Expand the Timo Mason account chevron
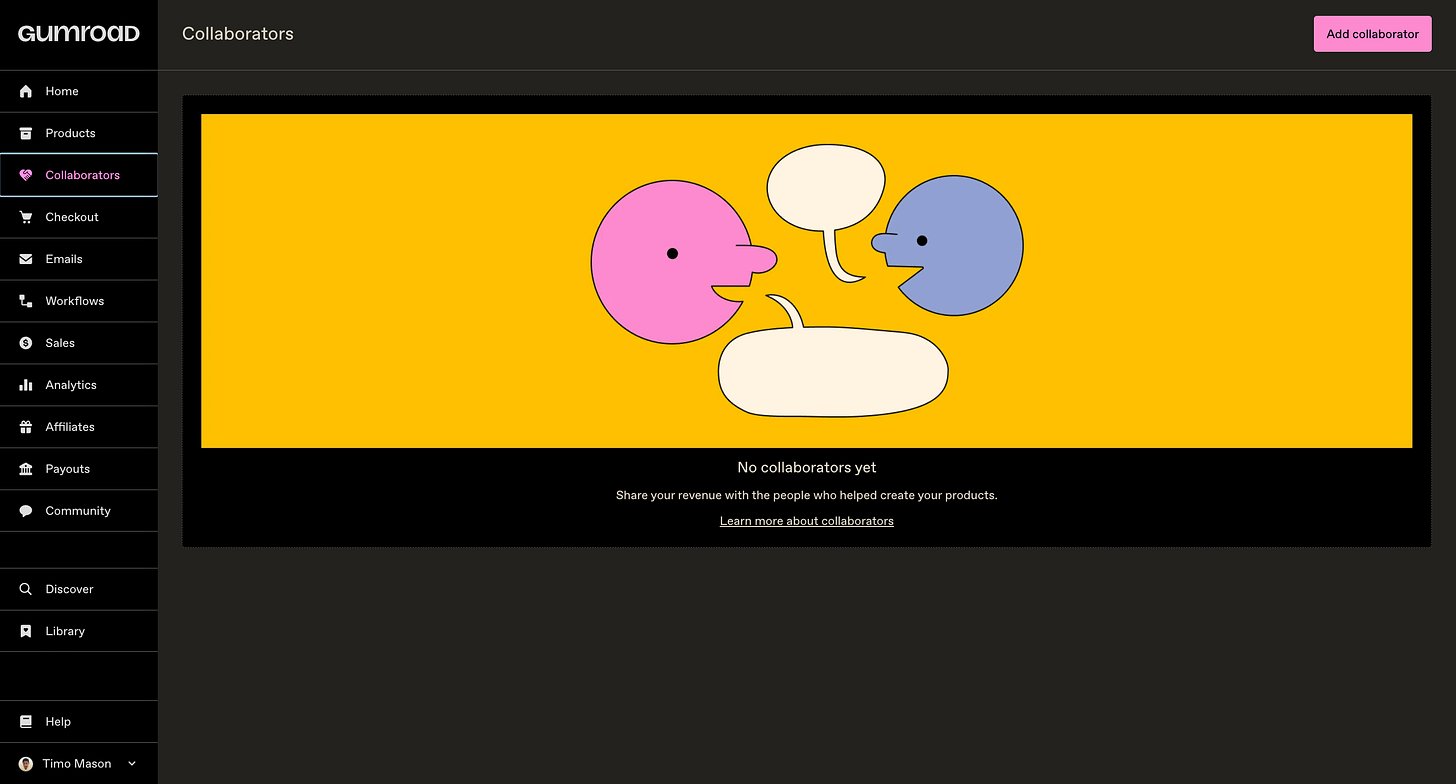 [x=132, y=764]
